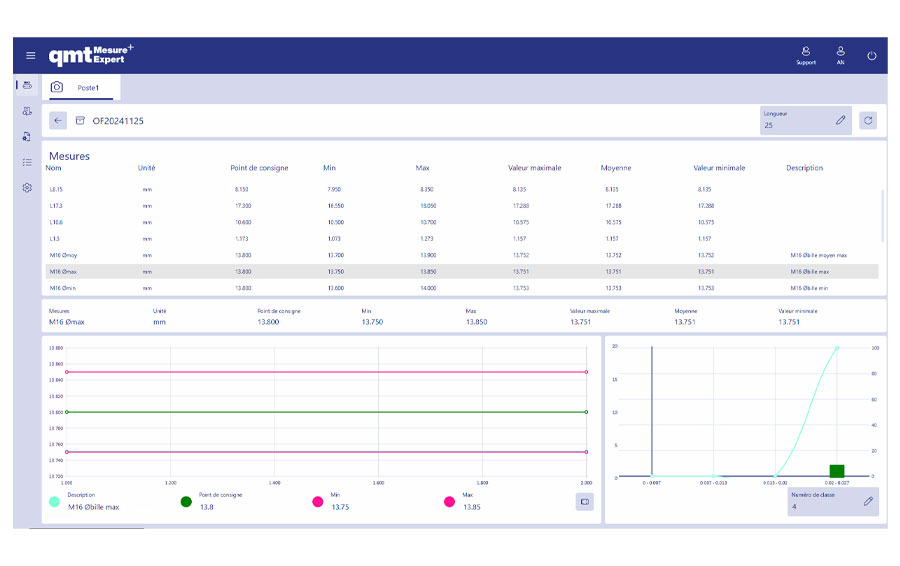Edit Numéro de classe with pencil icon
The height and width of the screenshot is (566, 900).
point(868,501)
